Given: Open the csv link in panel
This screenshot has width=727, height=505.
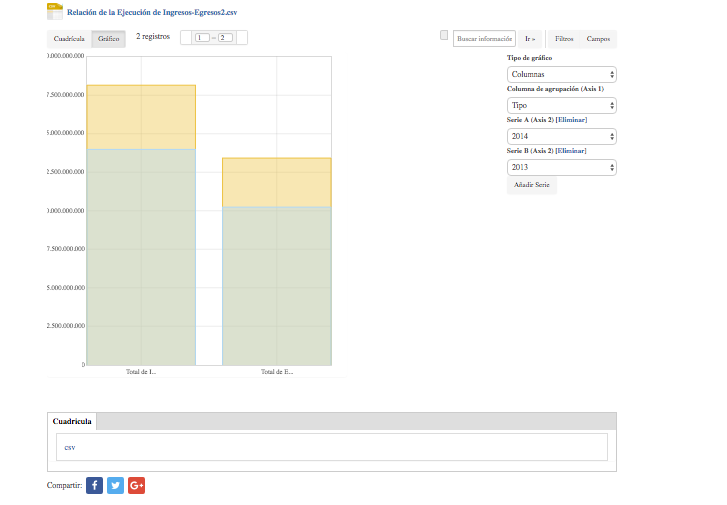Looking at the screenshot, I should pos(70,447).
